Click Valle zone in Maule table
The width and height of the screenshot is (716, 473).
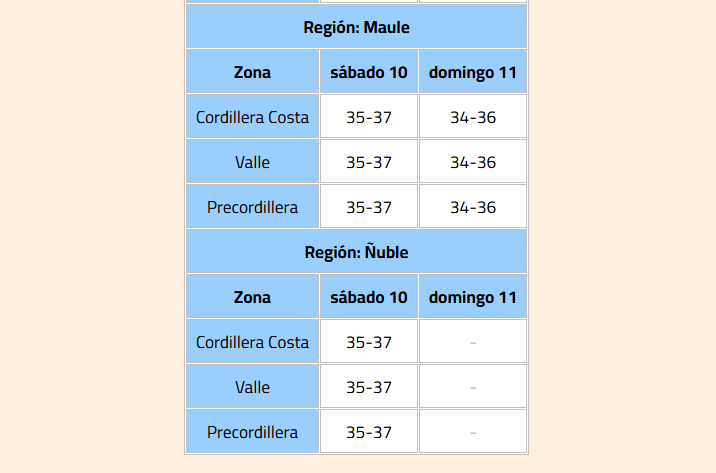tap(252, 162)
